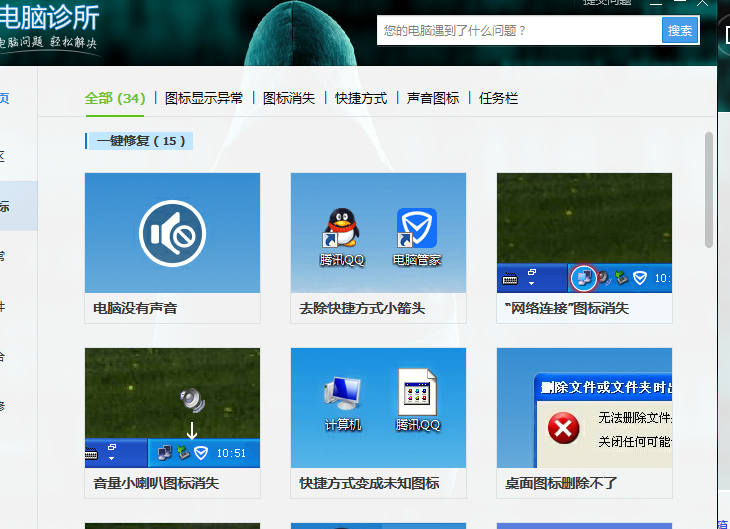Click the grey speaker icon above the arrow
This screenshot has height=529, width=730.
coord(192,401)
